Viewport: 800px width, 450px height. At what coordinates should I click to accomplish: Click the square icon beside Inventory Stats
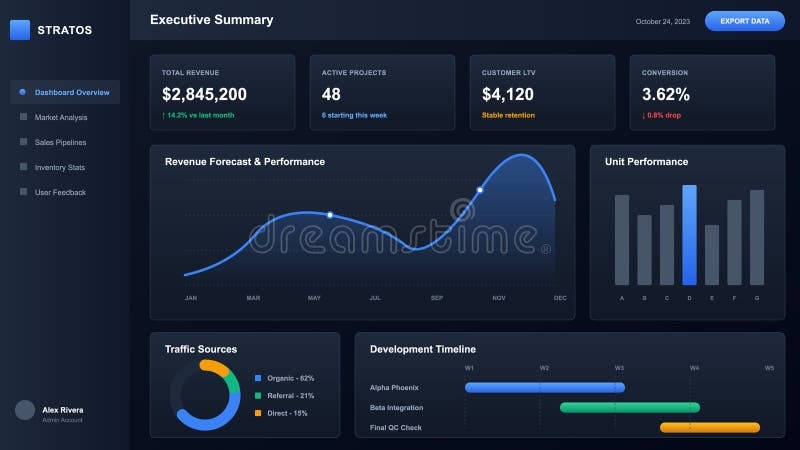tap(23, 167)
